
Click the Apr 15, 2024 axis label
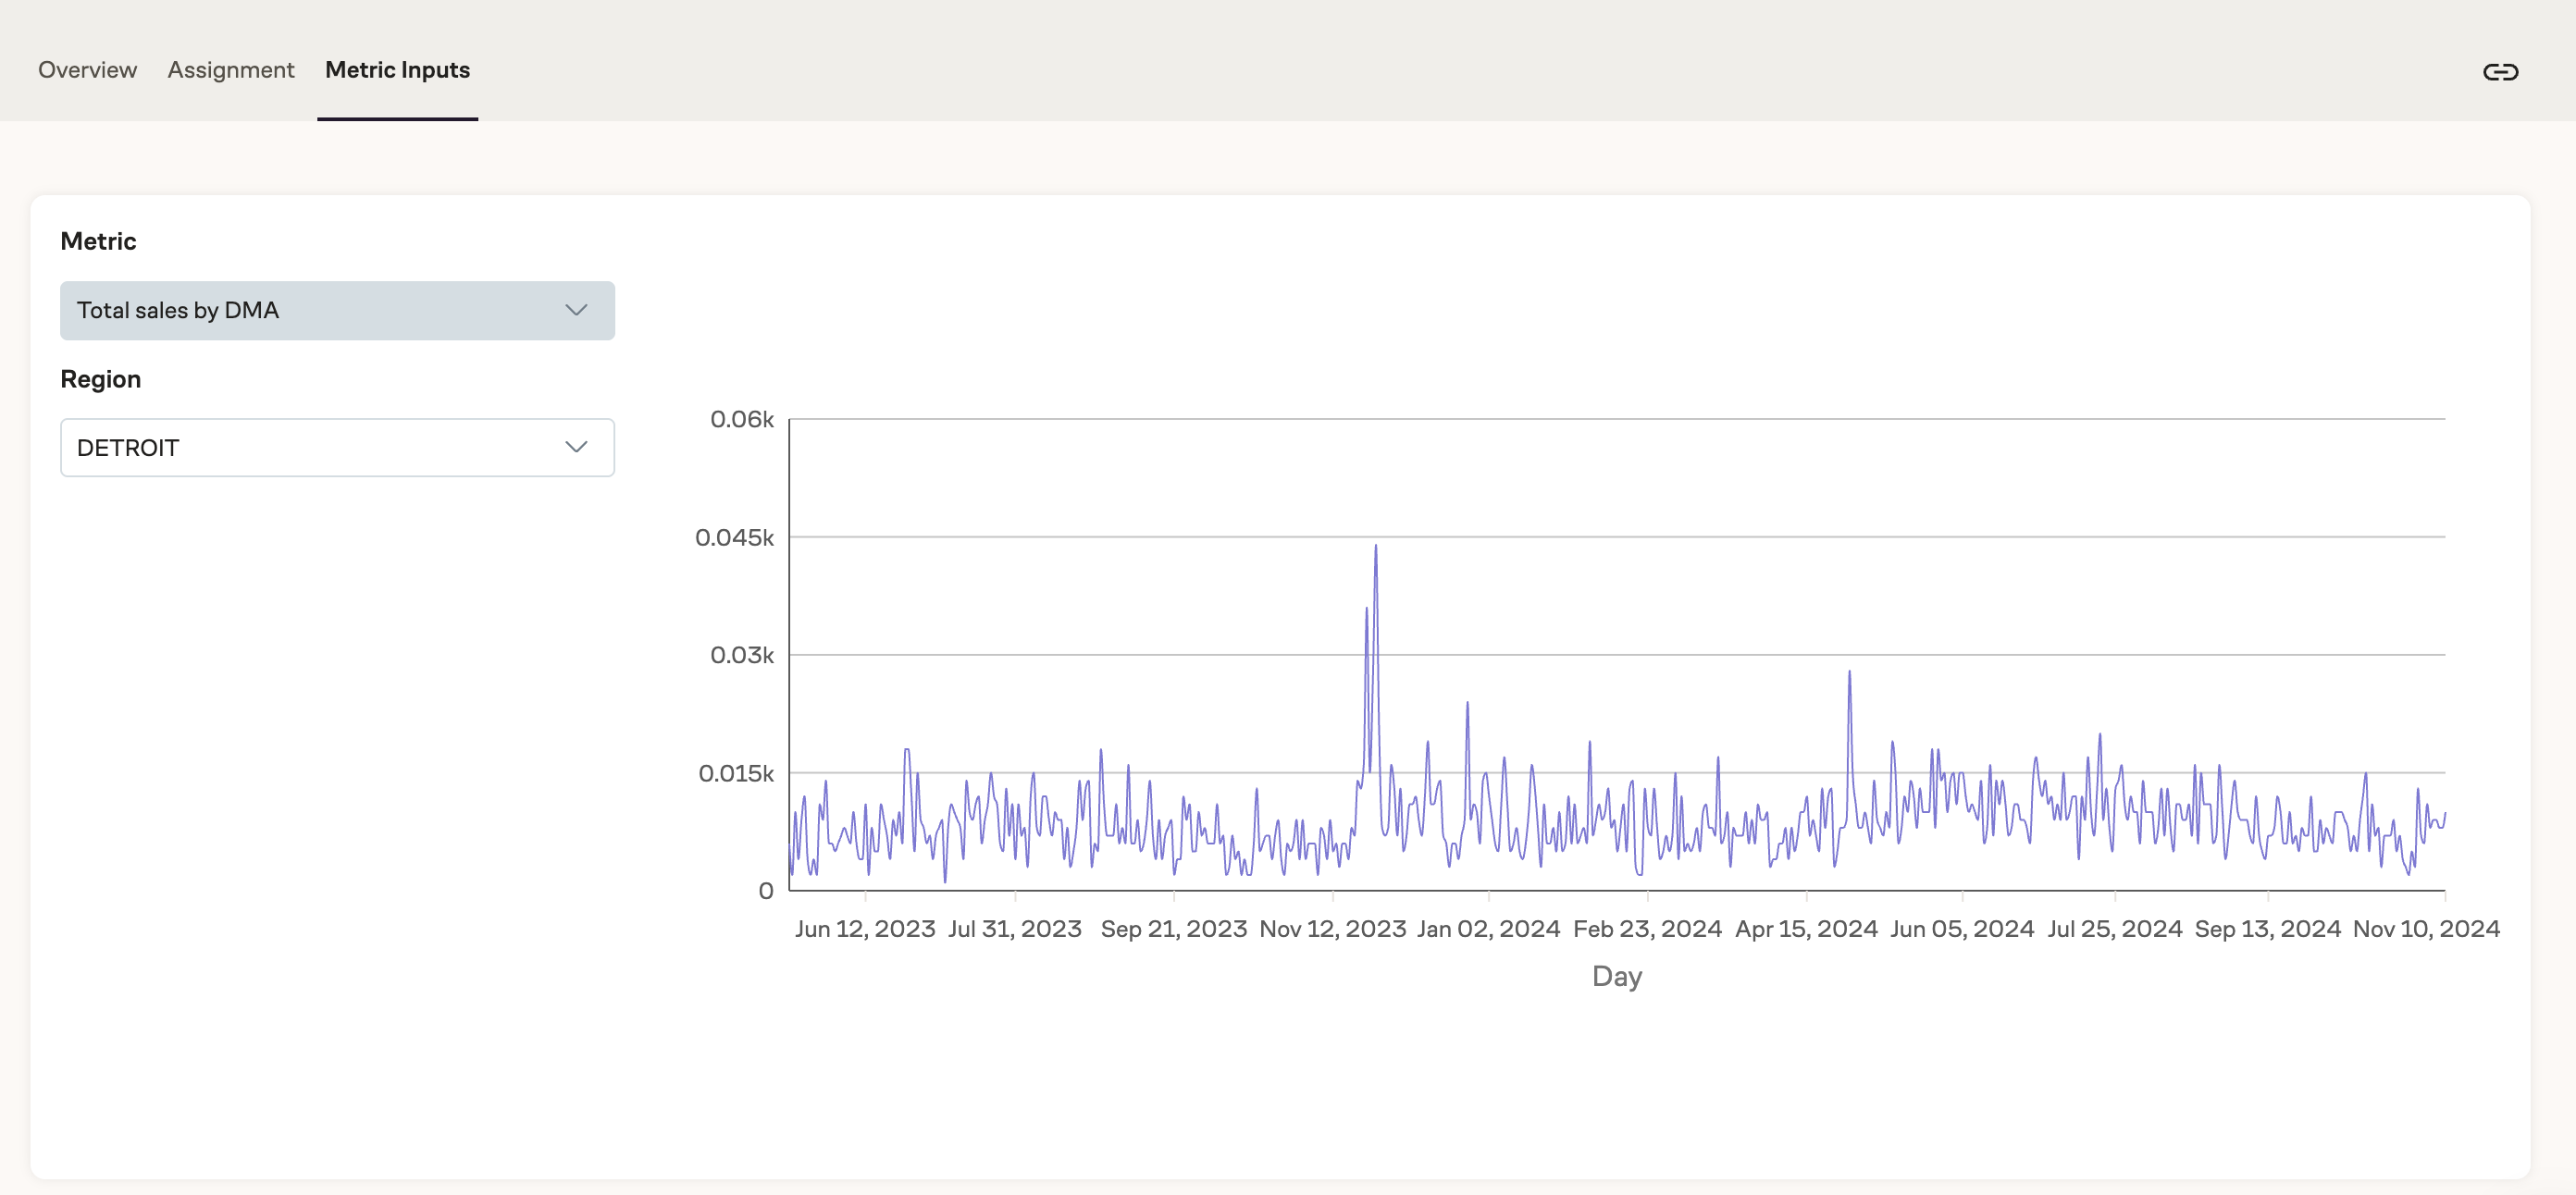pos(1806,928)
